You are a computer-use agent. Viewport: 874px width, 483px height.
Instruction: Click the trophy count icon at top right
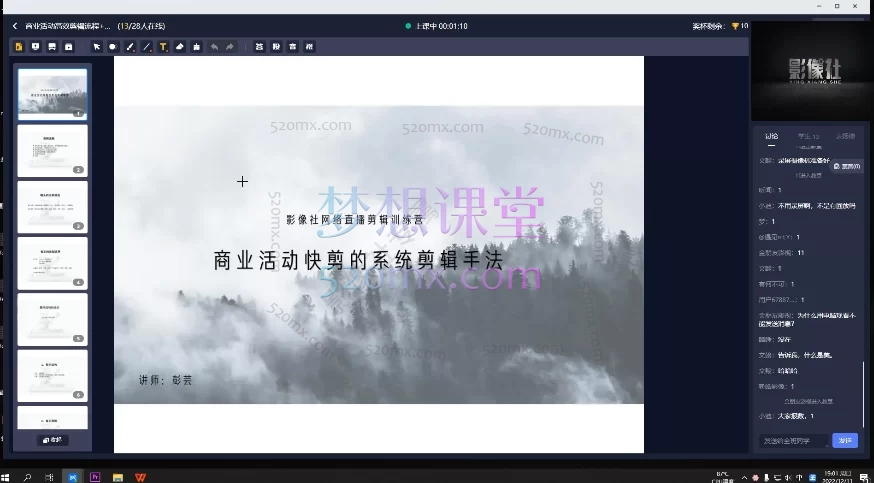tap(735, 26)
